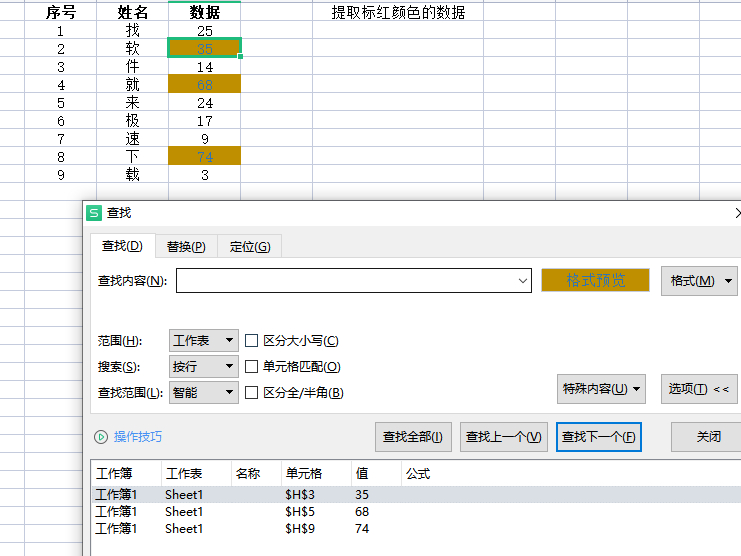This screenshot has height=556, width=741.
Task: Toggle the 单元格匹配(O) checkbox
Action: pos(251,367)
